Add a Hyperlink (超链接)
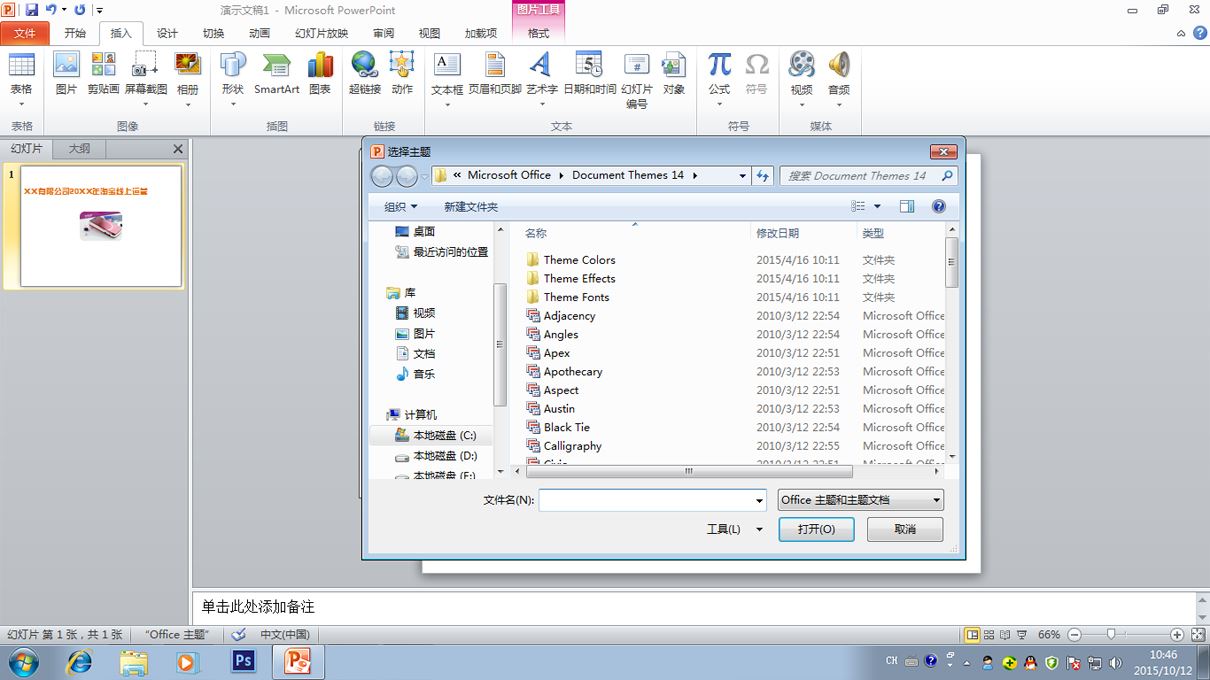This screenshot has width=1210, height=680. click(x=365, y=74)
